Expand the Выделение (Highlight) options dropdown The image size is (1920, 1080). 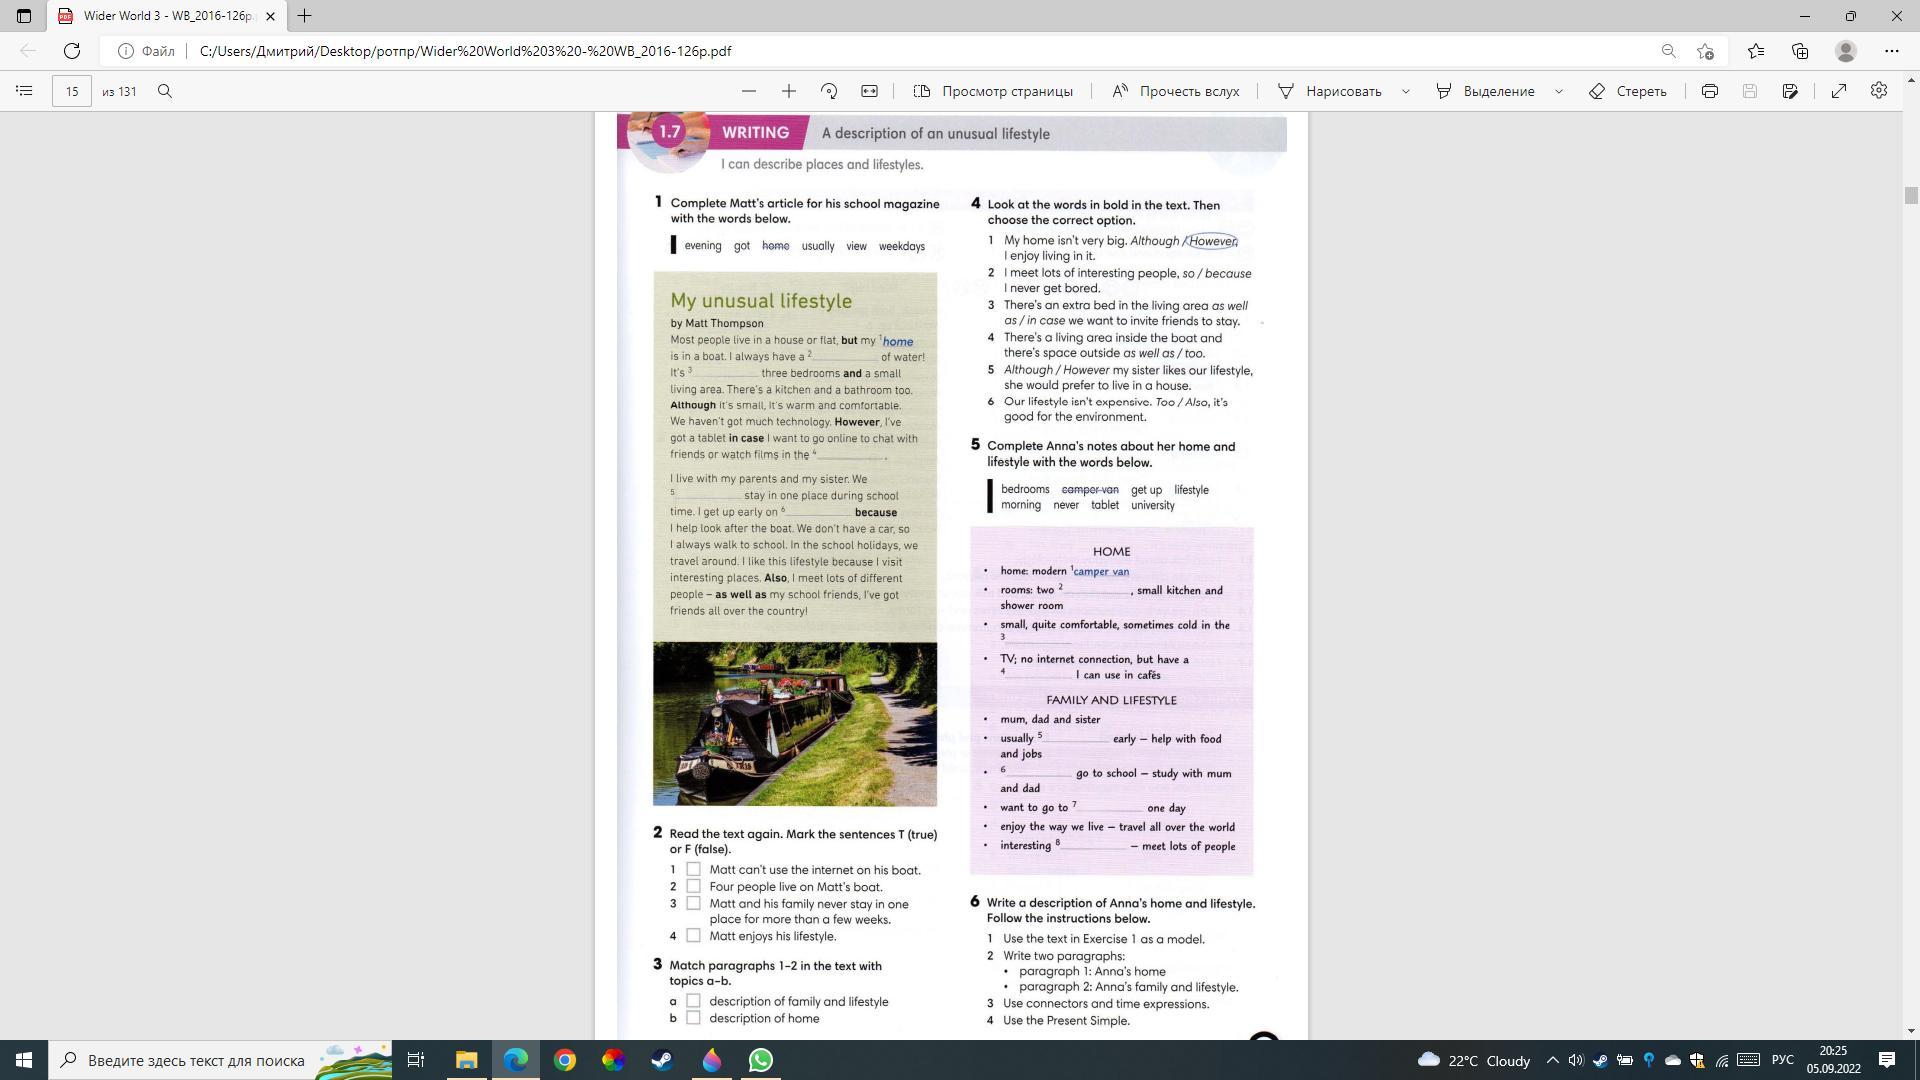pos(1559,91)
